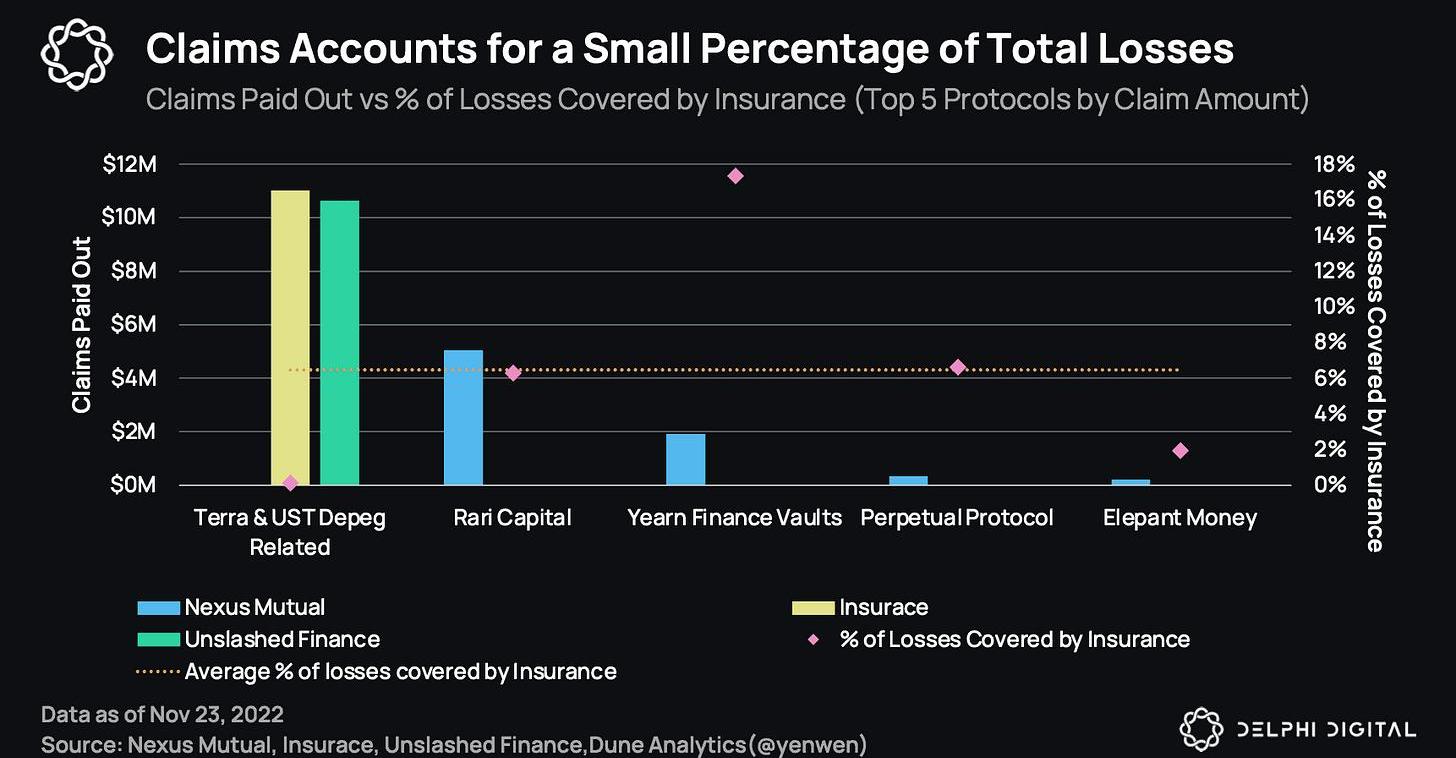Click the Elepant Money axis label

tap(1180, 518)
